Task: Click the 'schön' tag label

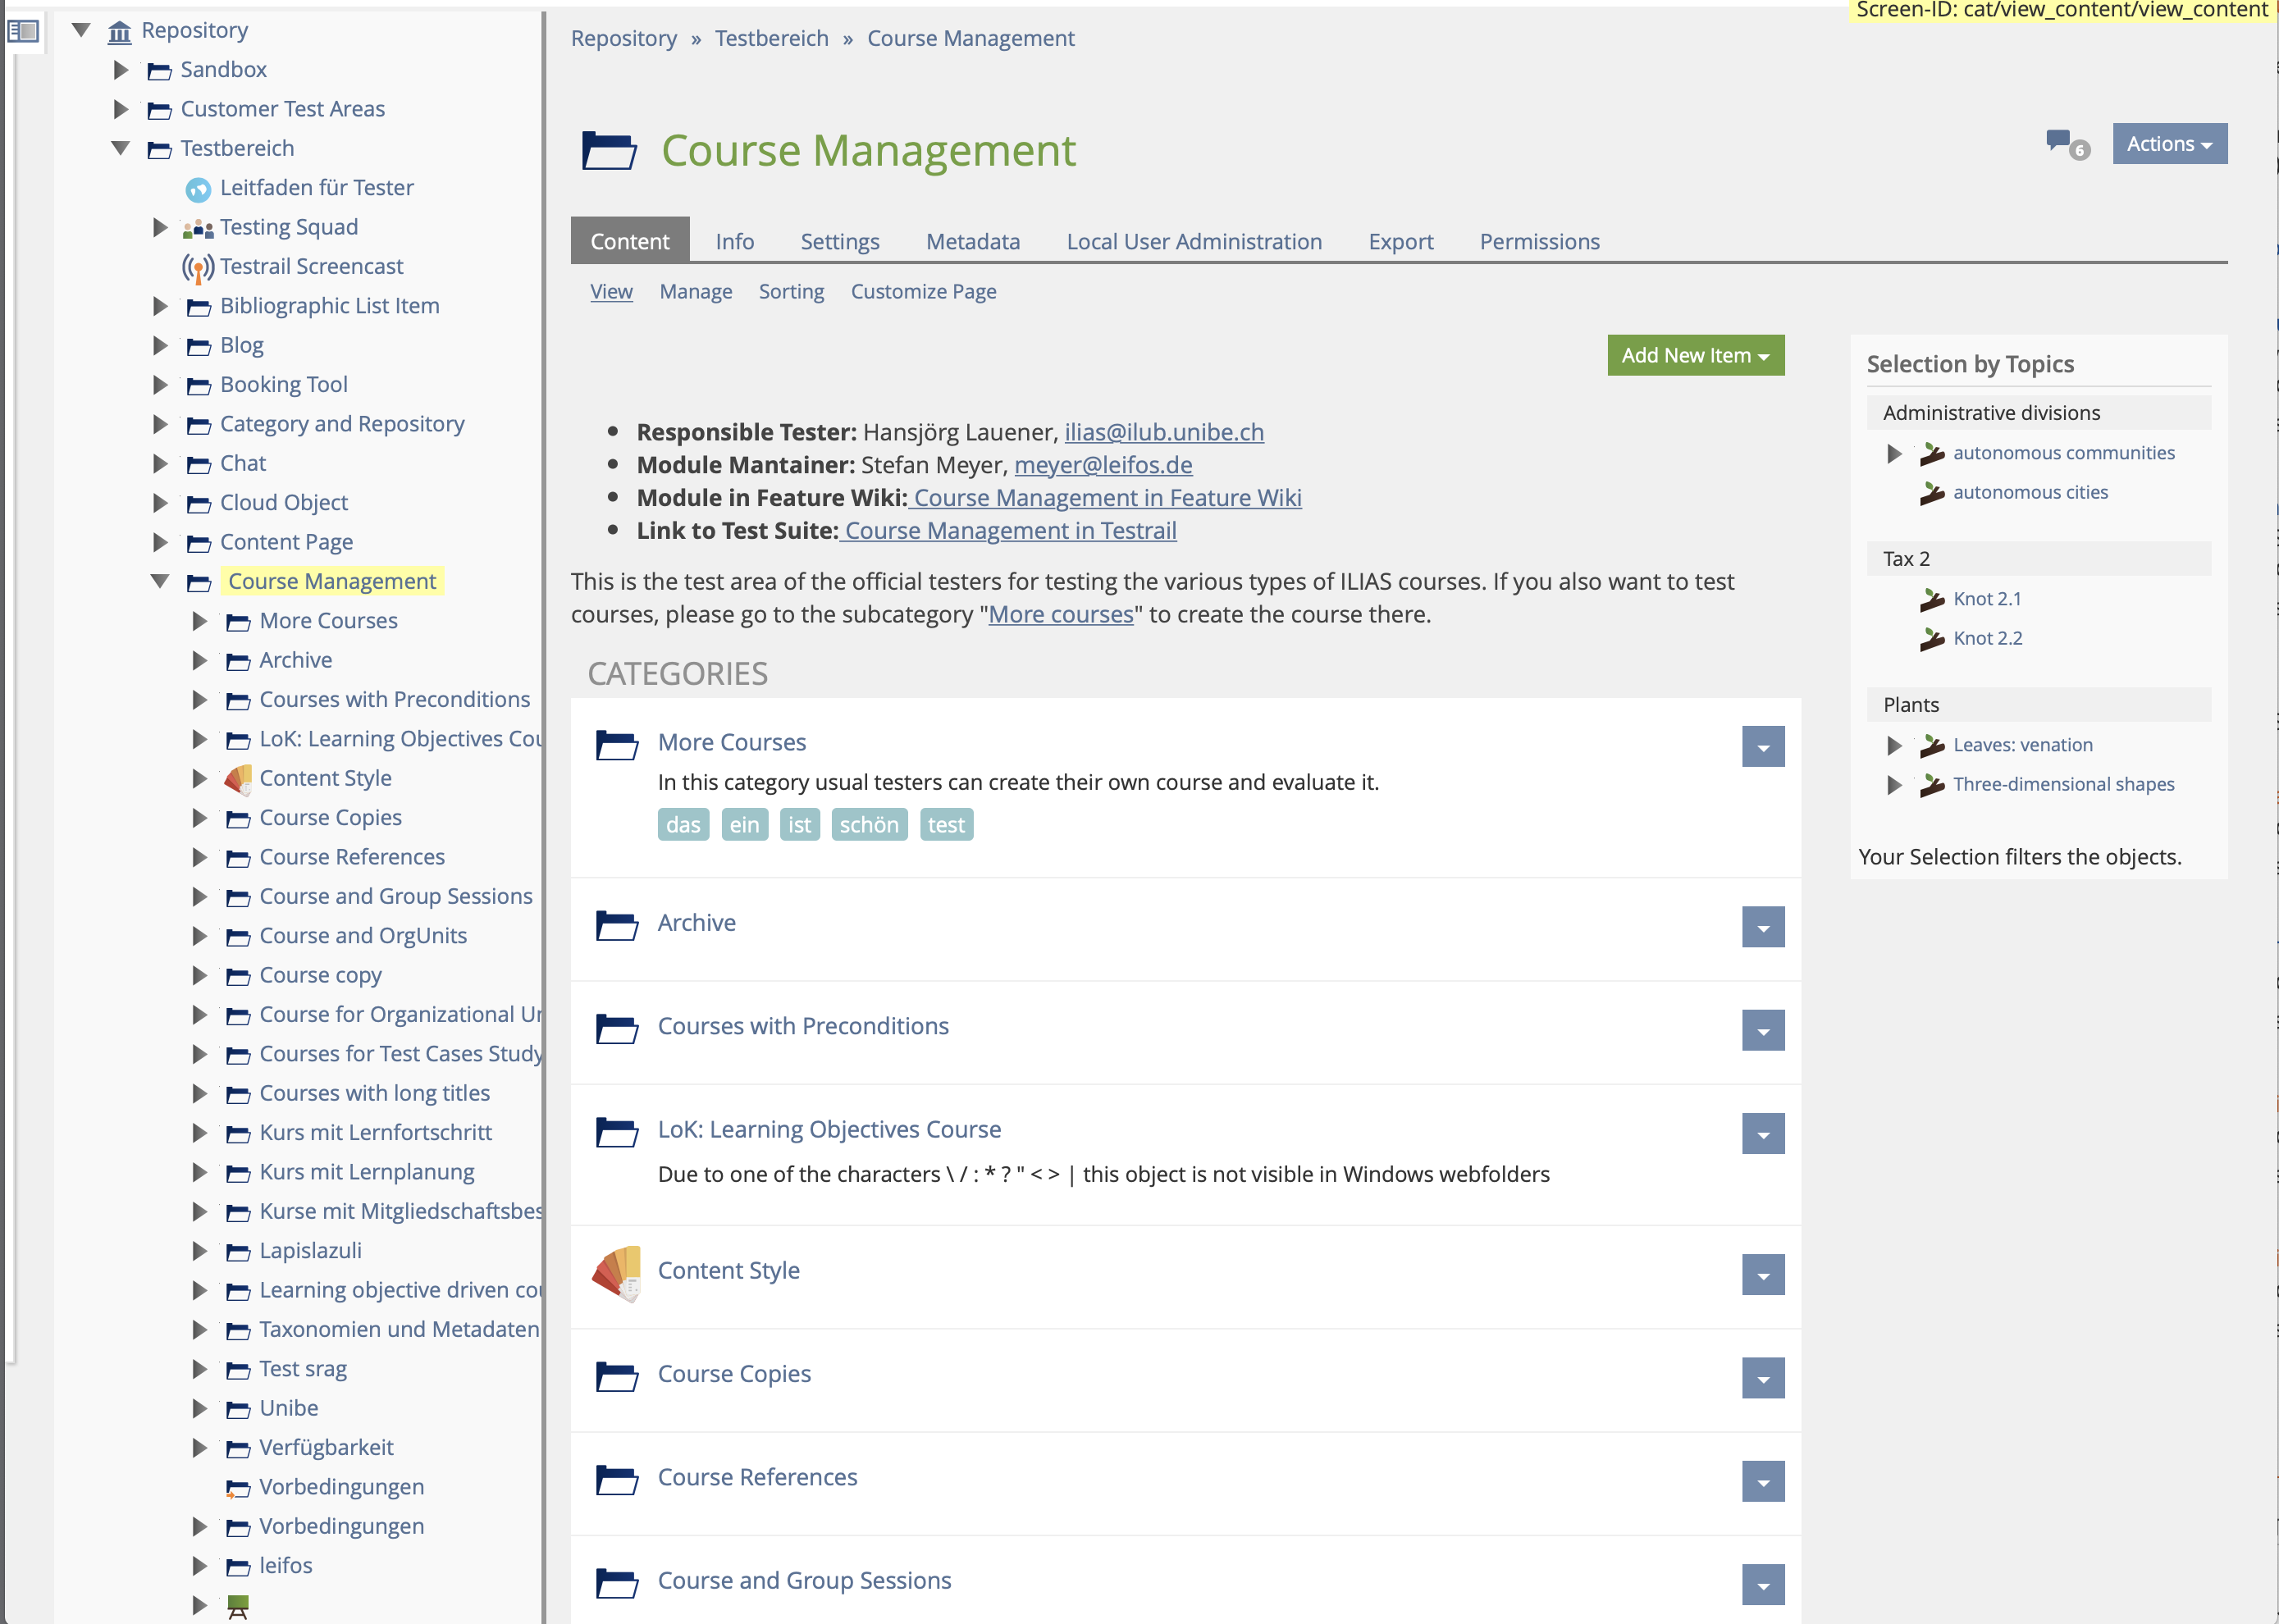Action: pos(868,825)
